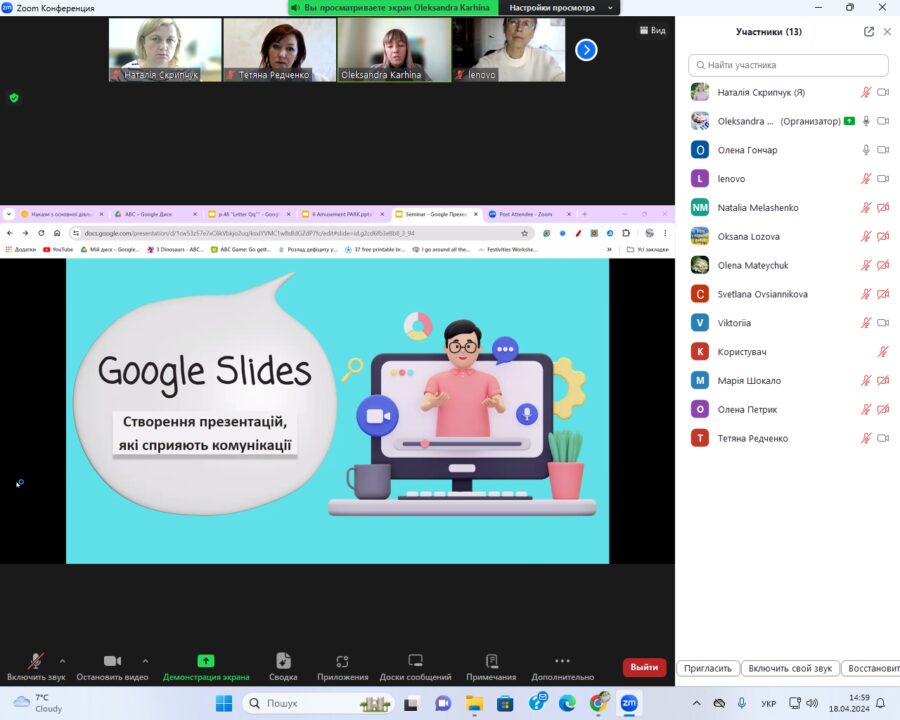Image resolution: width=900 pixels, height=720 pixels.
Task: Click green sharing indicator beside Oleksandra organizer
Action: (x=849, y=121)
